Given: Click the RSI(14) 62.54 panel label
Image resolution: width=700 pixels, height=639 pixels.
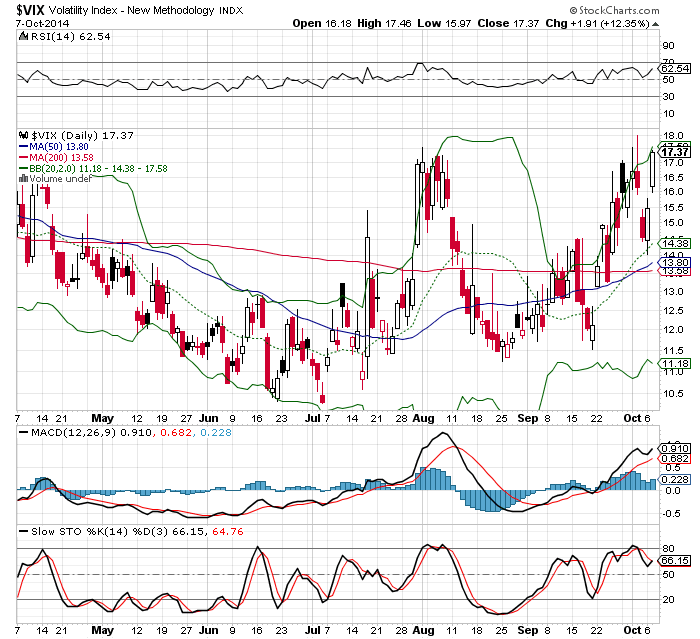Looking at the screenshot, I should coord(71,37).
